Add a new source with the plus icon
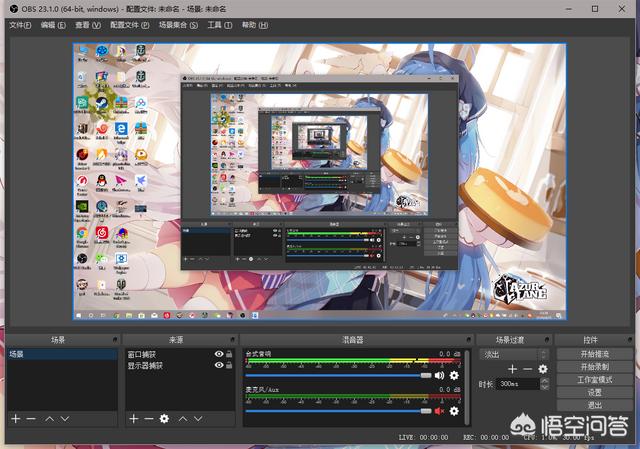 133,418
